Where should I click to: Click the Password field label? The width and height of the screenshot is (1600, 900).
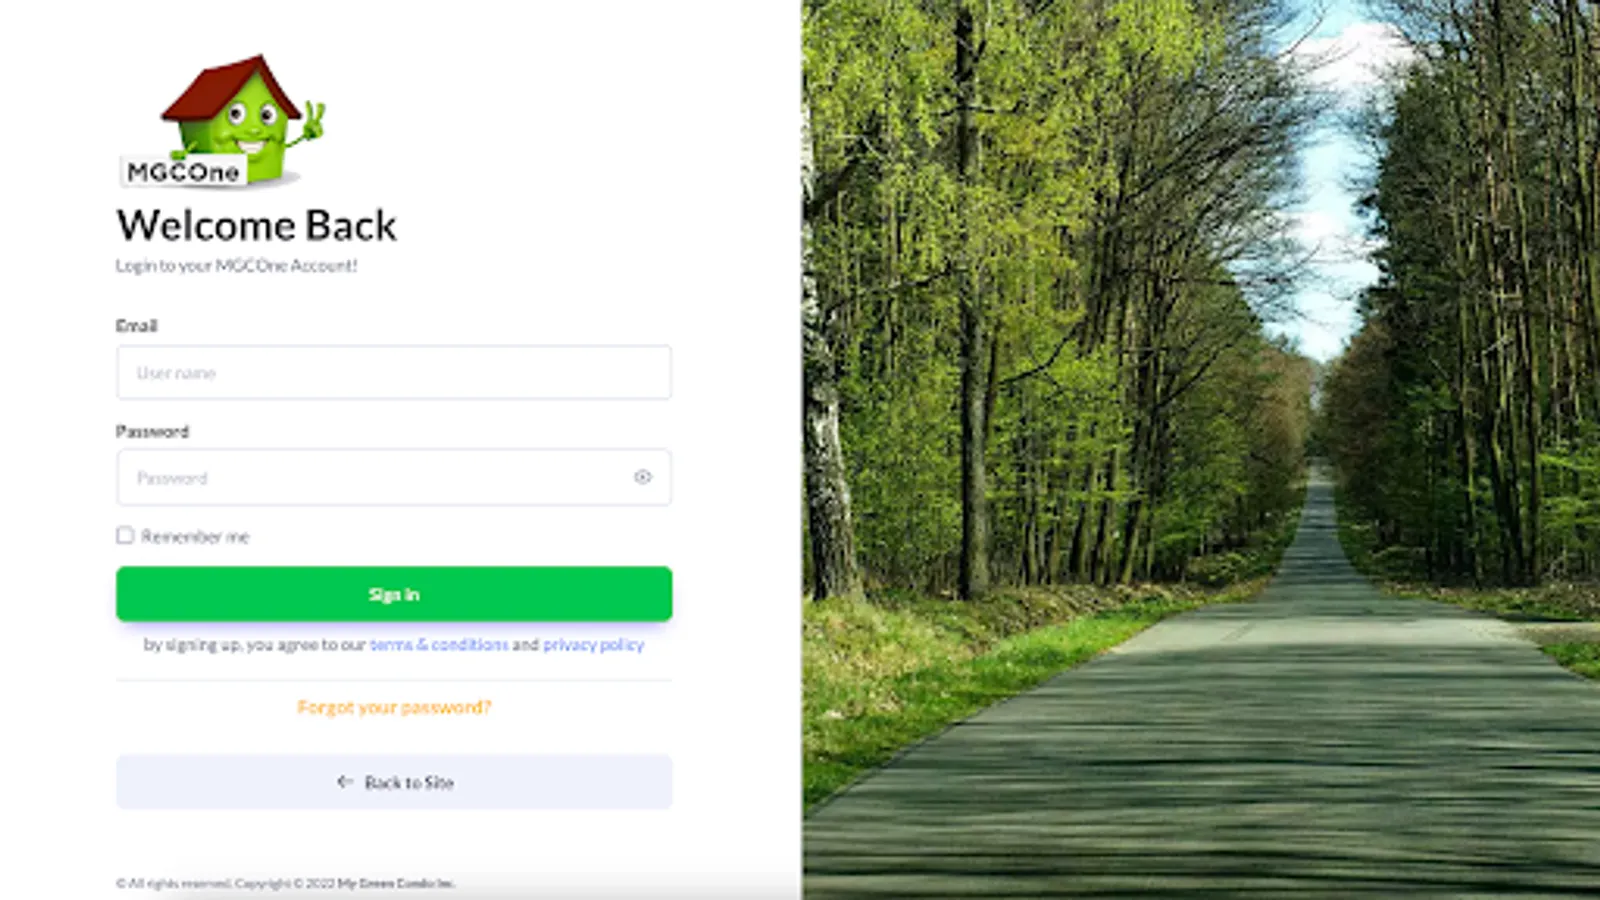[x=152, y=432]
